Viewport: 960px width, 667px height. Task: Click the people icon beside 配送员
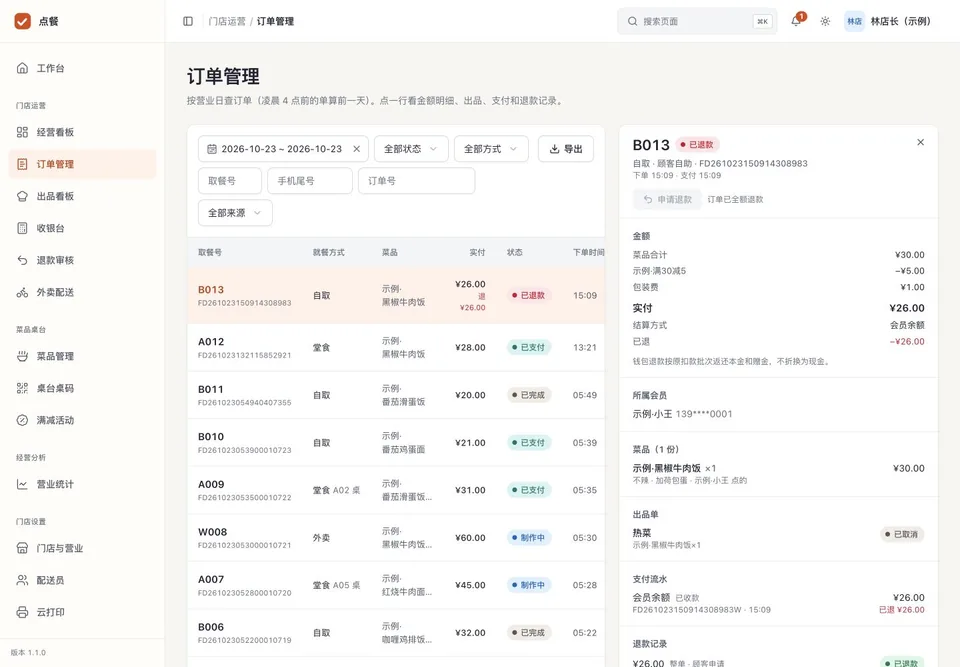[22, 580]
